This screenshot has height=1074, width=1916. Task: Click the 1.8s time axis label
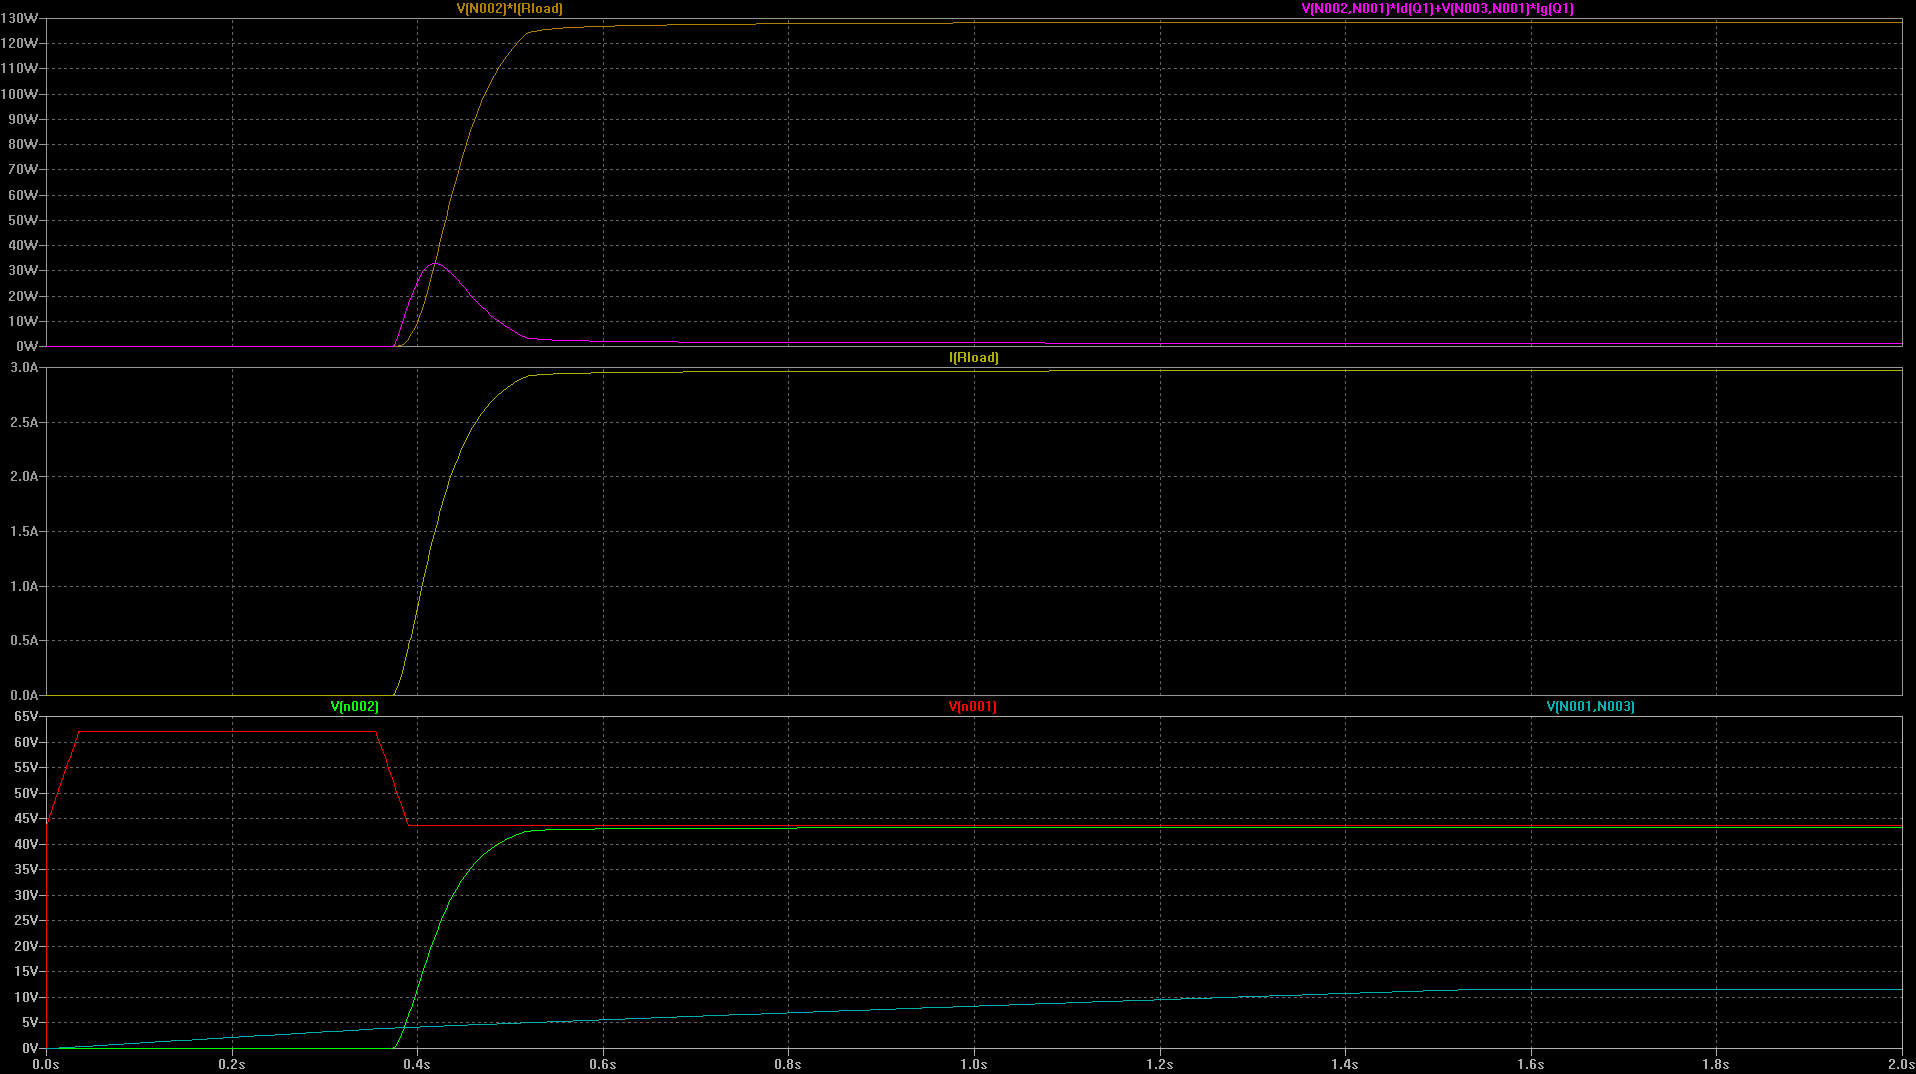click(x=1716, y=1064)
